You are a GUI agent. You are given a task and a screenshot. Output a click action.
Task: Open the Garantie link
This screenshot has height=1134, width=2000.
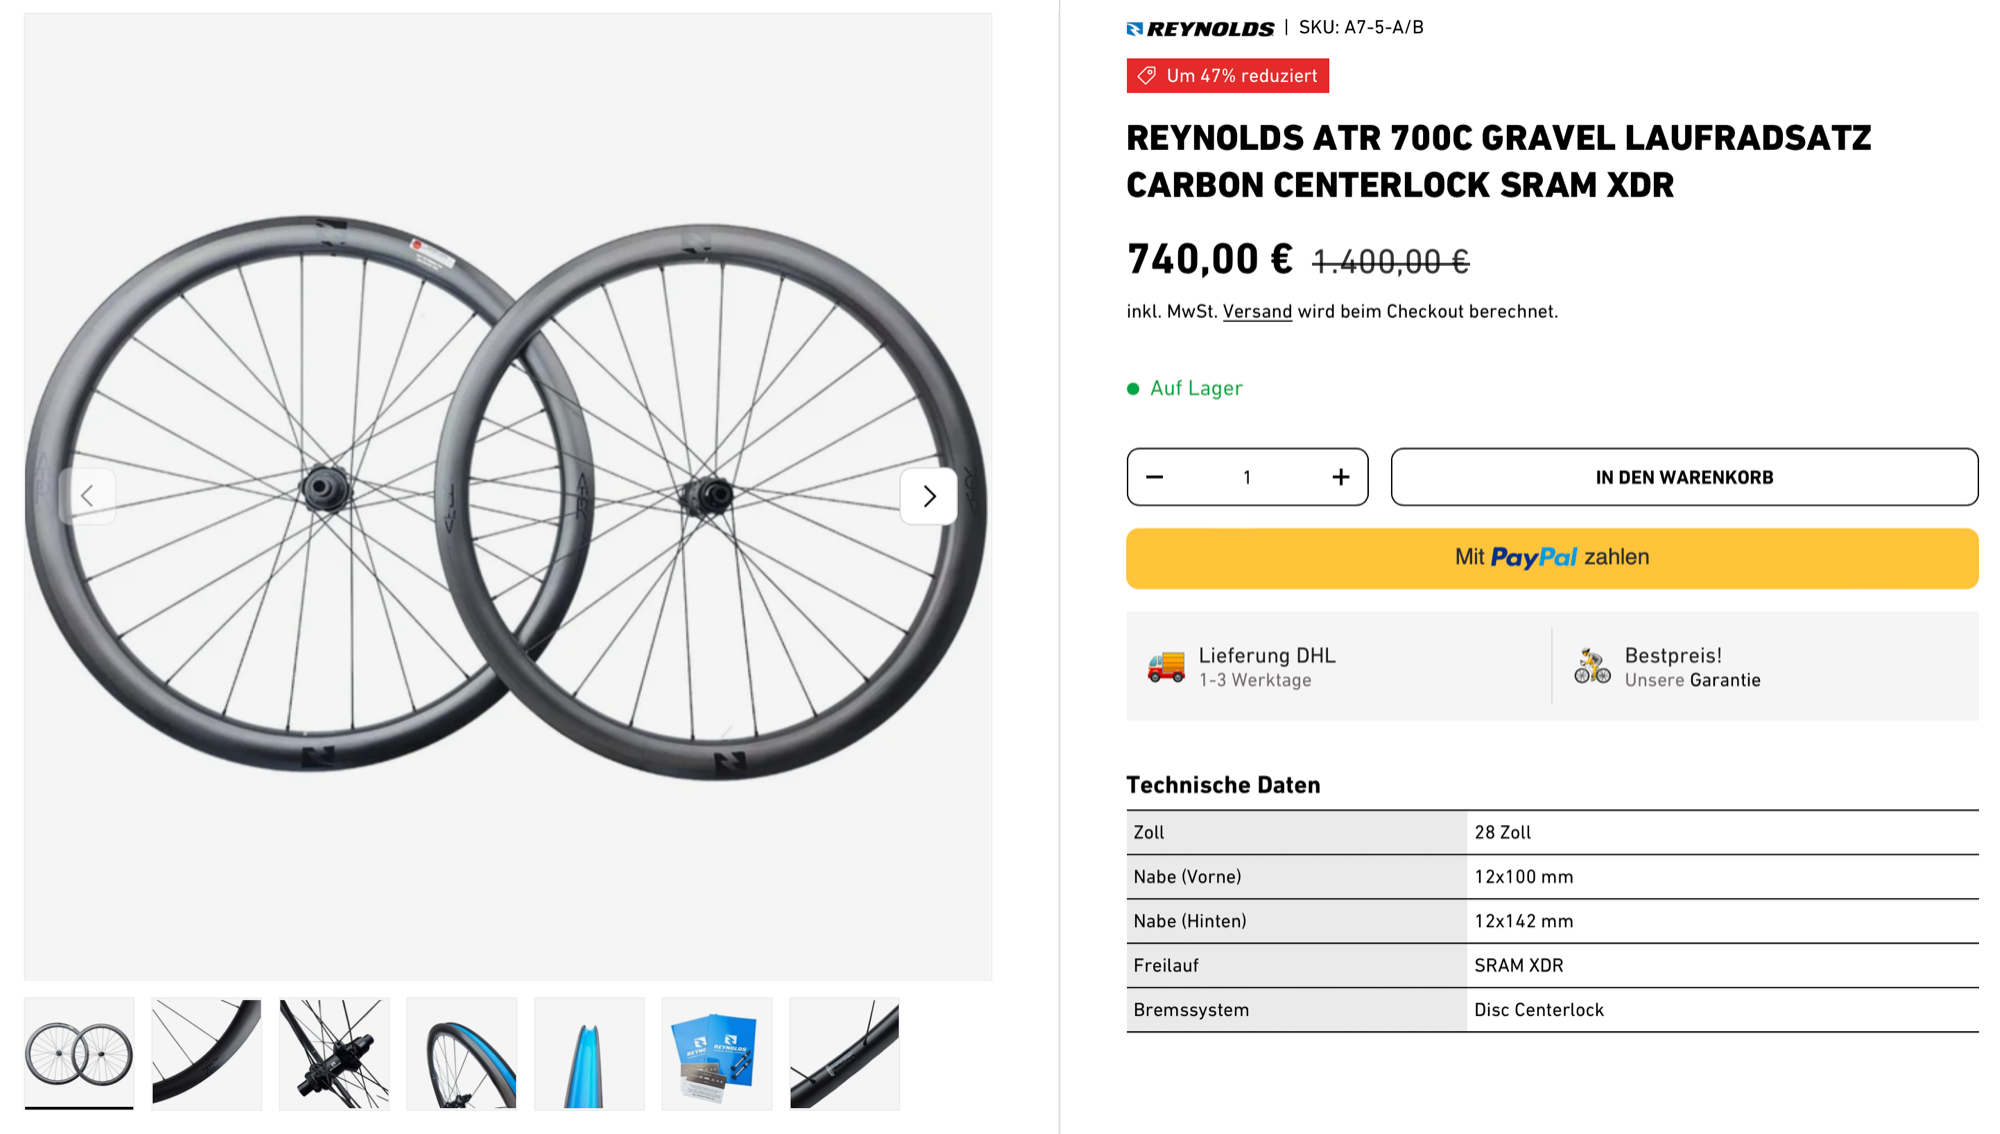[x=1725, y=681]
